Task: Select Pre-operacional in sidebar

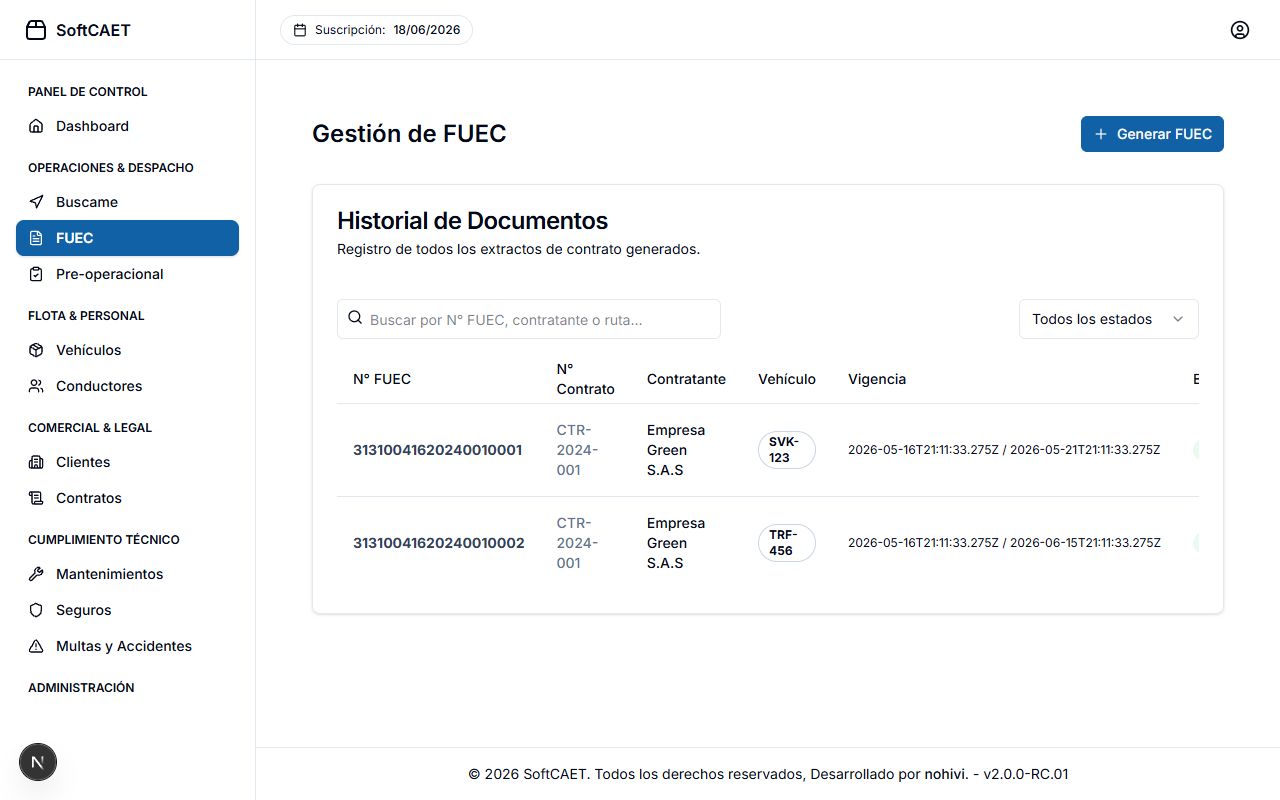Action: click(x=127, y=274)
